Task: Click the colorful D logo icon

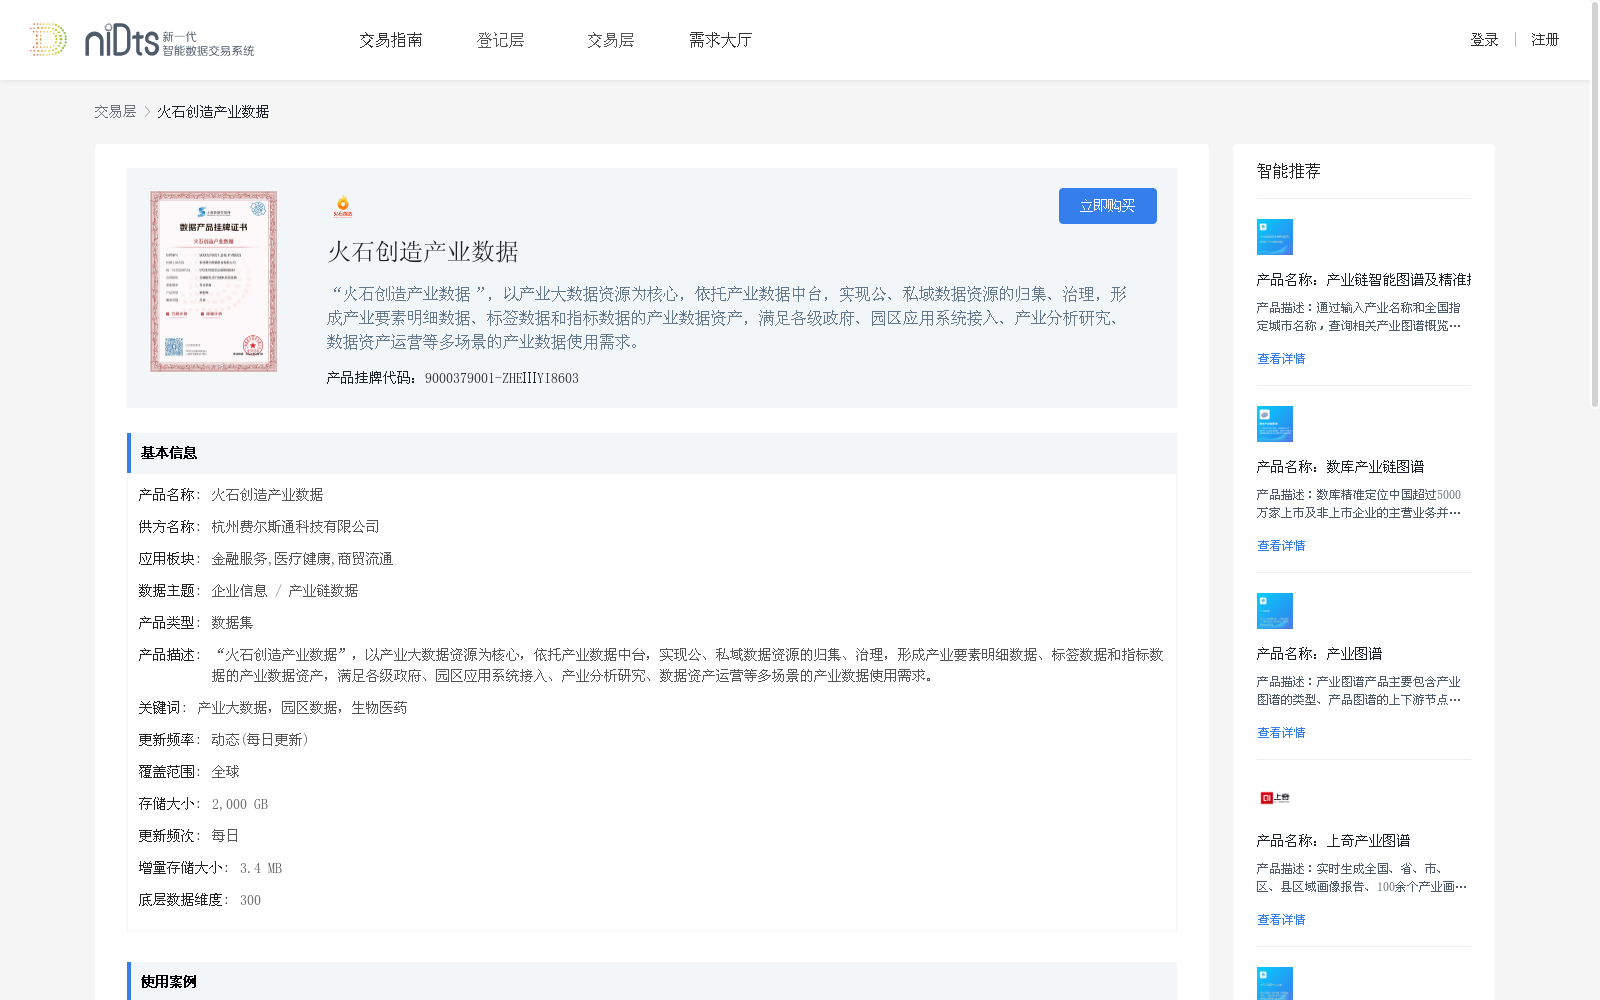Action: [x=48, y=40]
